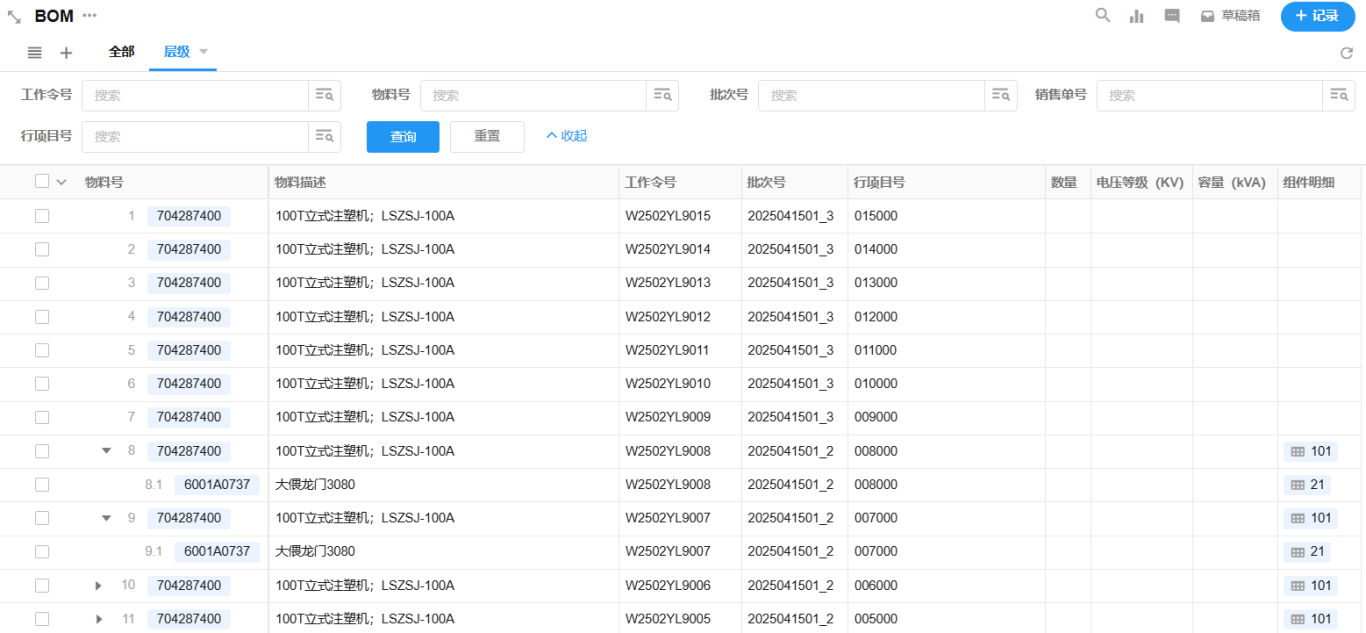Add a new view with plus icon
The image size is (1366, 633).
click(x=66, y=53)
